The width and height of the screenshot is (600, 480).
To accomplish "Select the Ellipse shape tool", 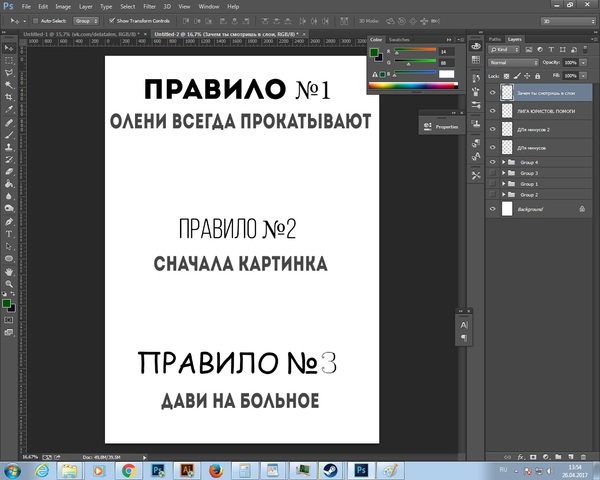I will tap(8, 258).
